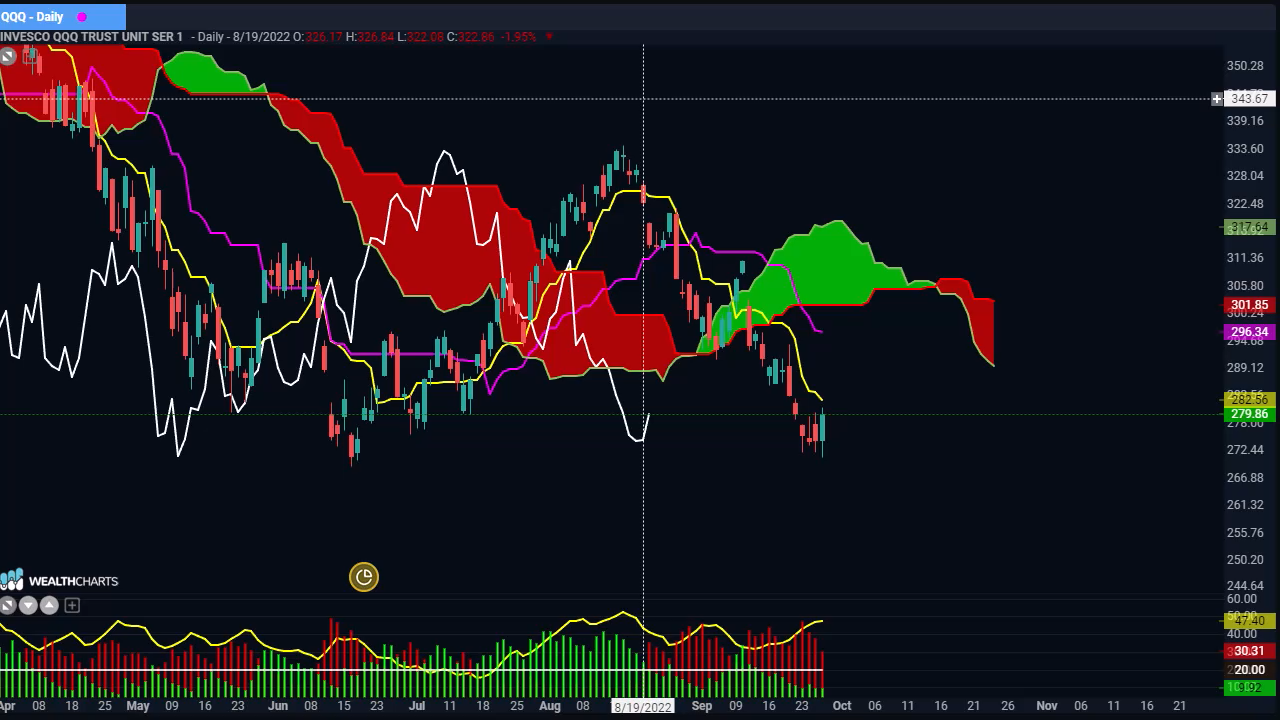Click the plus box icon on indicator pane
The width and height of the screenshot is (1280, 720).
tap(72, 605)
